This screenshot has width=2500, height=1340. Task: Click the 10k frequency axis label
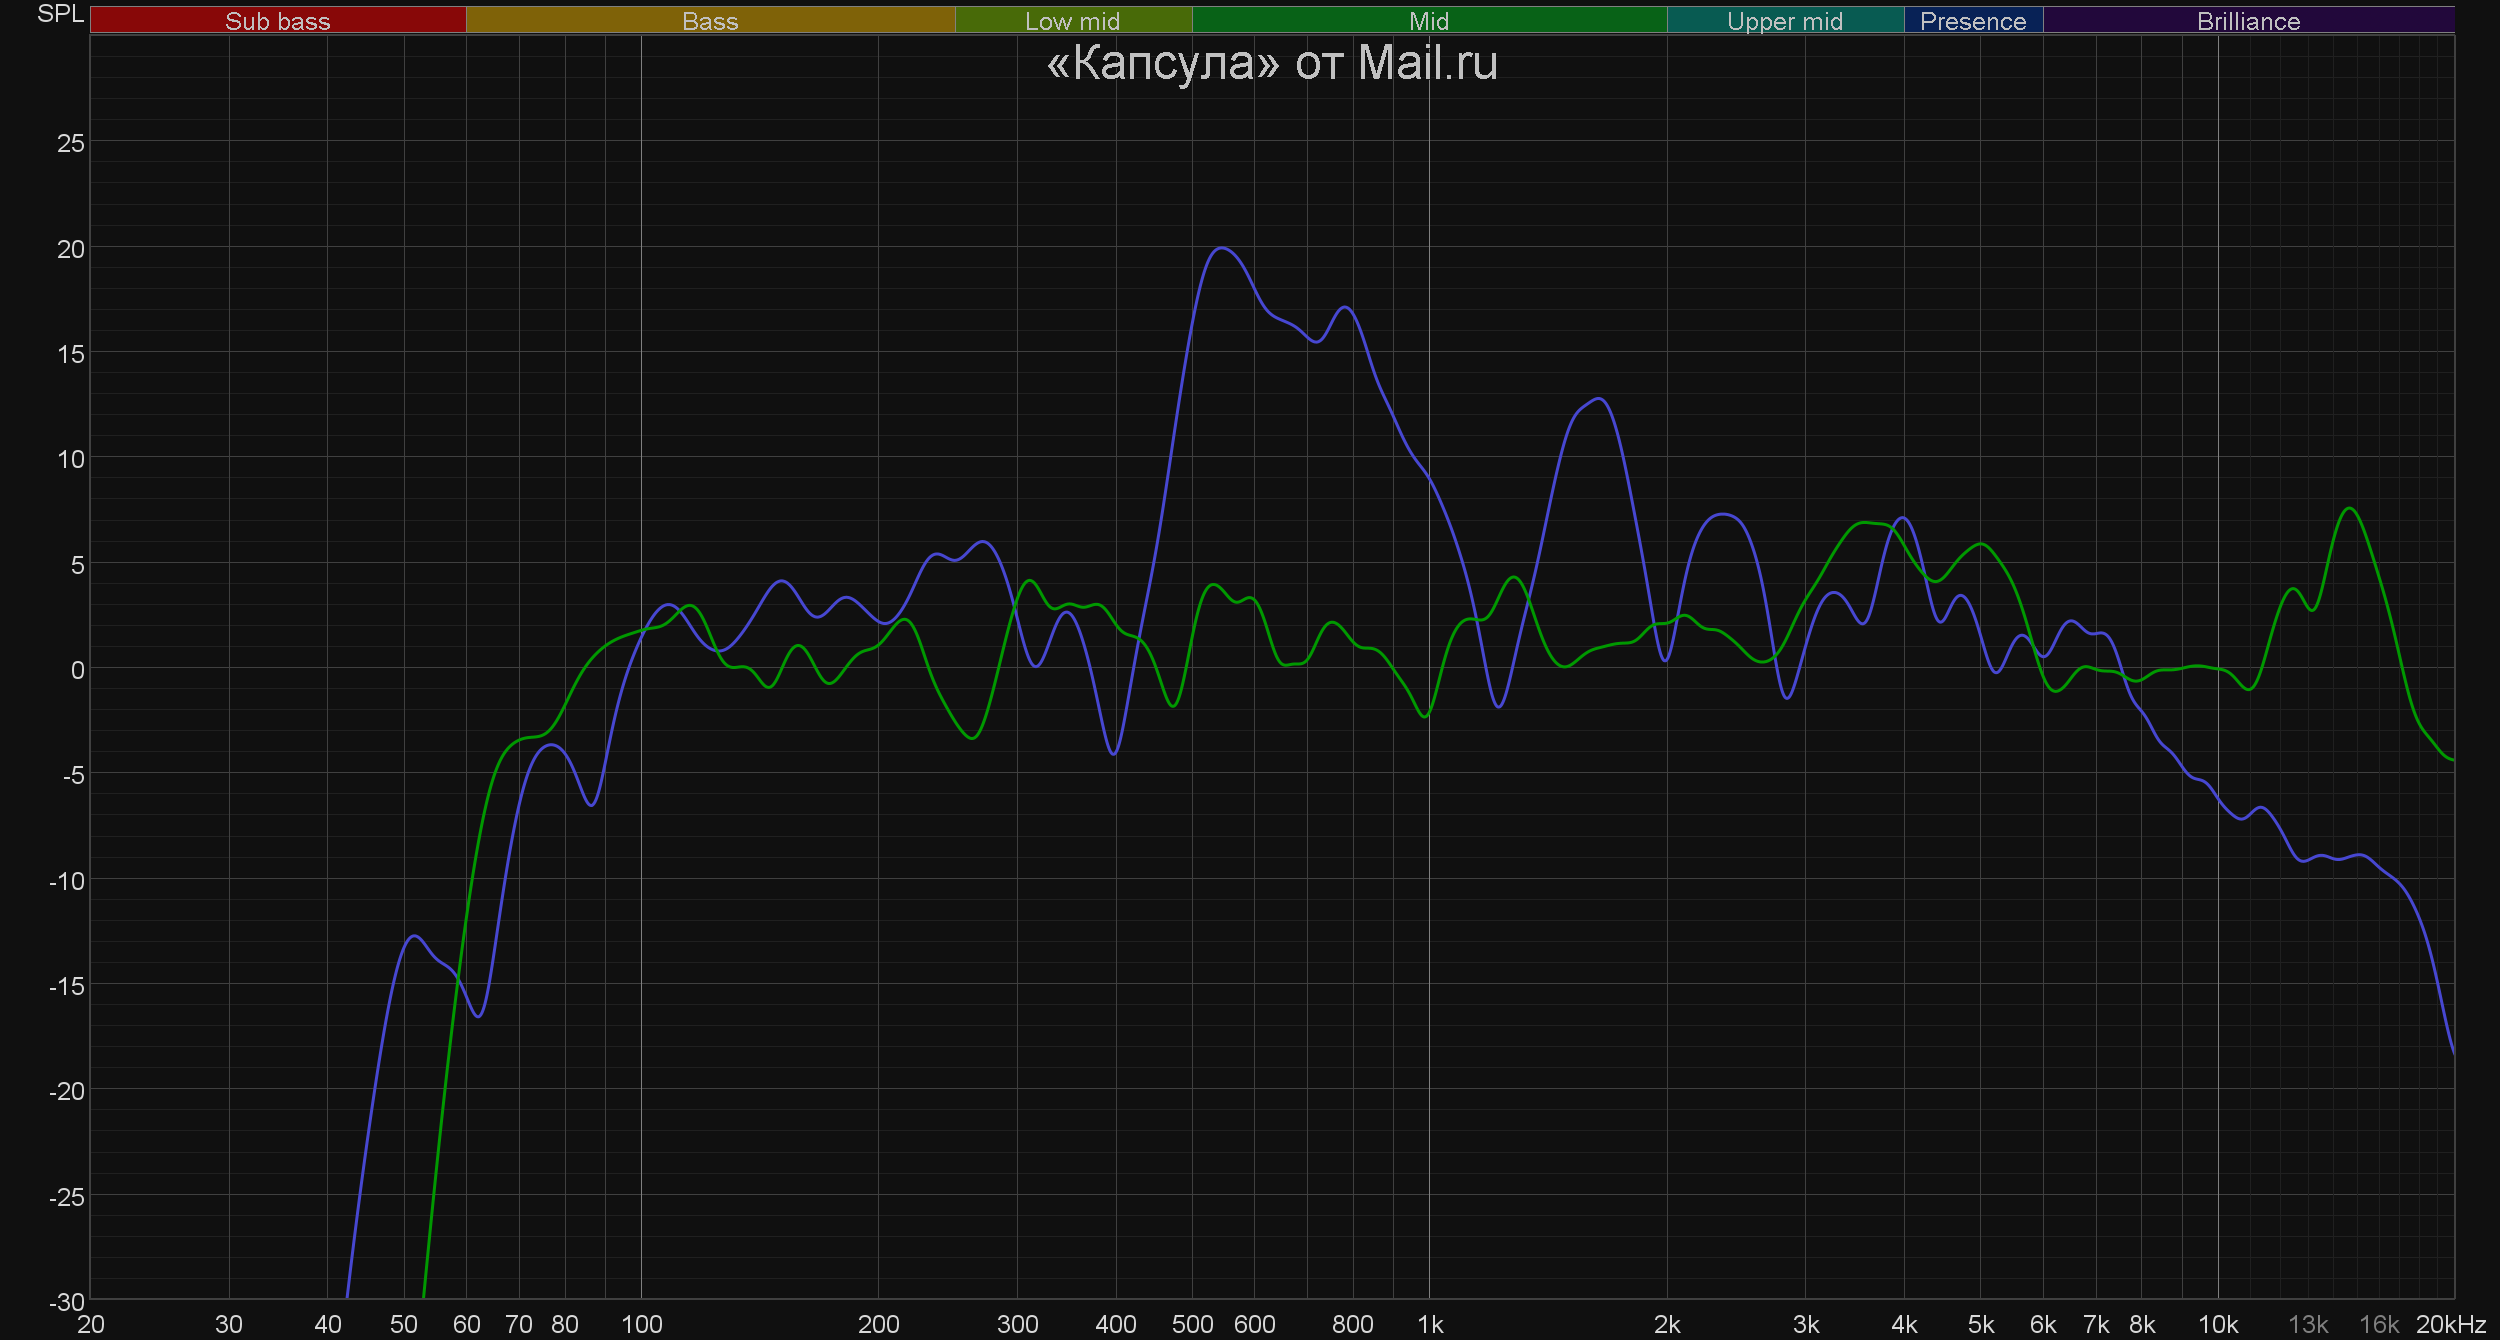(2217, 1325)
